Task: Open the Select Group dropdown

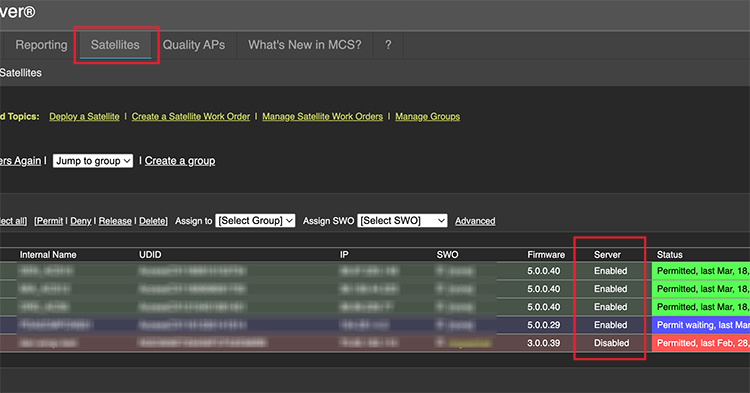Action: click(x=255, y=220)
